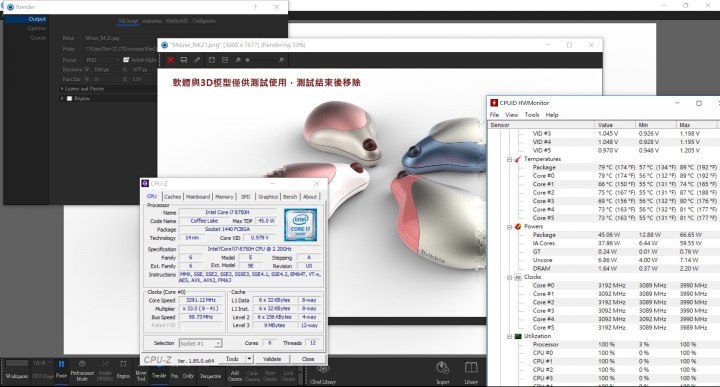Switch to the Still Image tab
Screen dimensions: 720x387
click(128, 21)
